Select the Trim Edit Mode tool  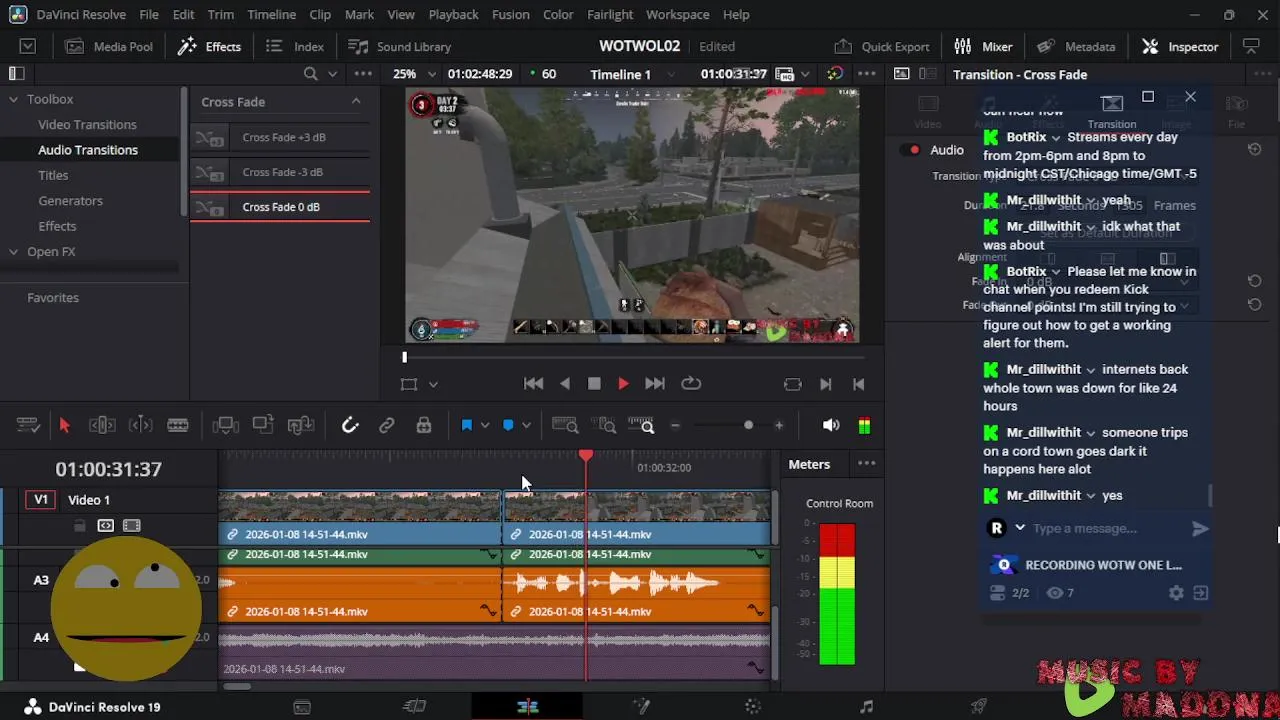(102, 426)
